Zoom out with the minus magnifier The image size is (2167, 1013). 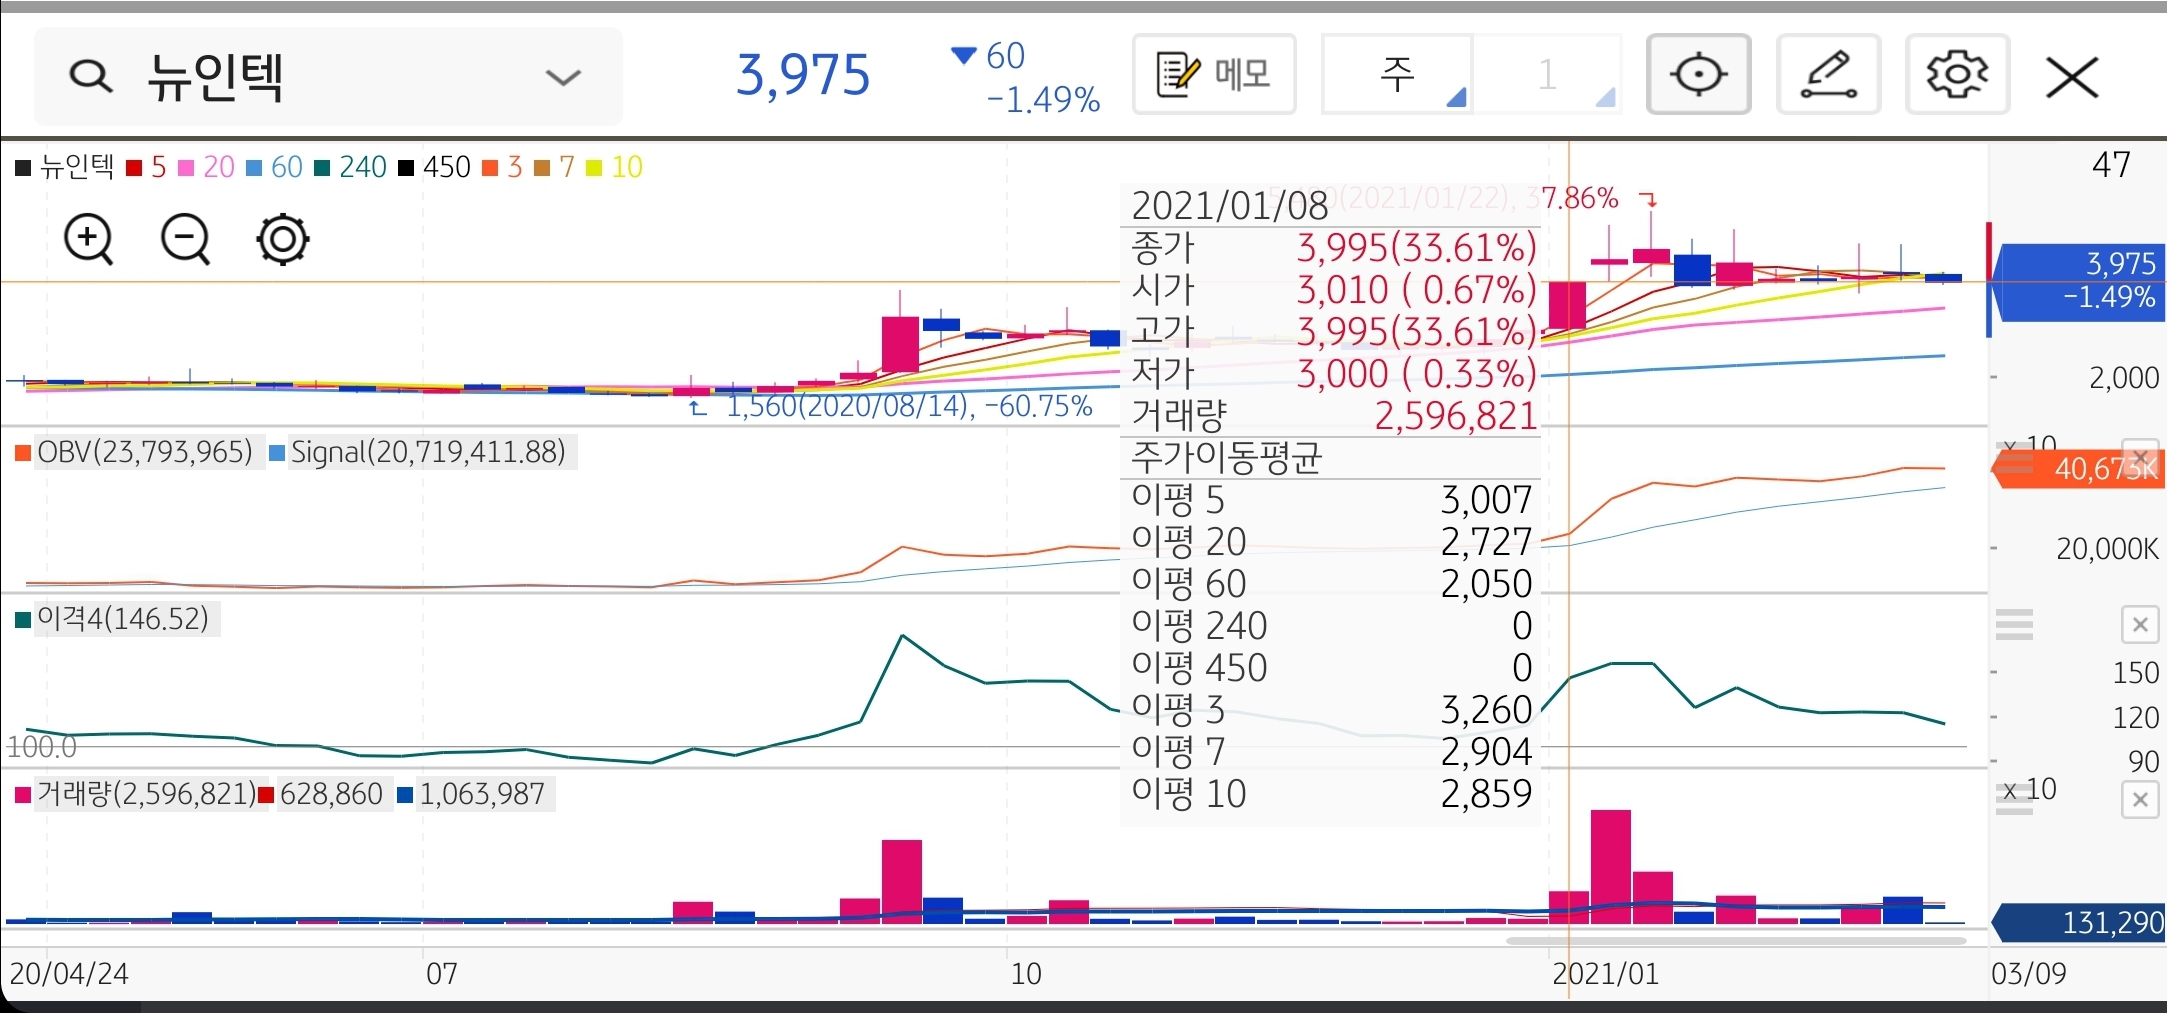(186, 240)
